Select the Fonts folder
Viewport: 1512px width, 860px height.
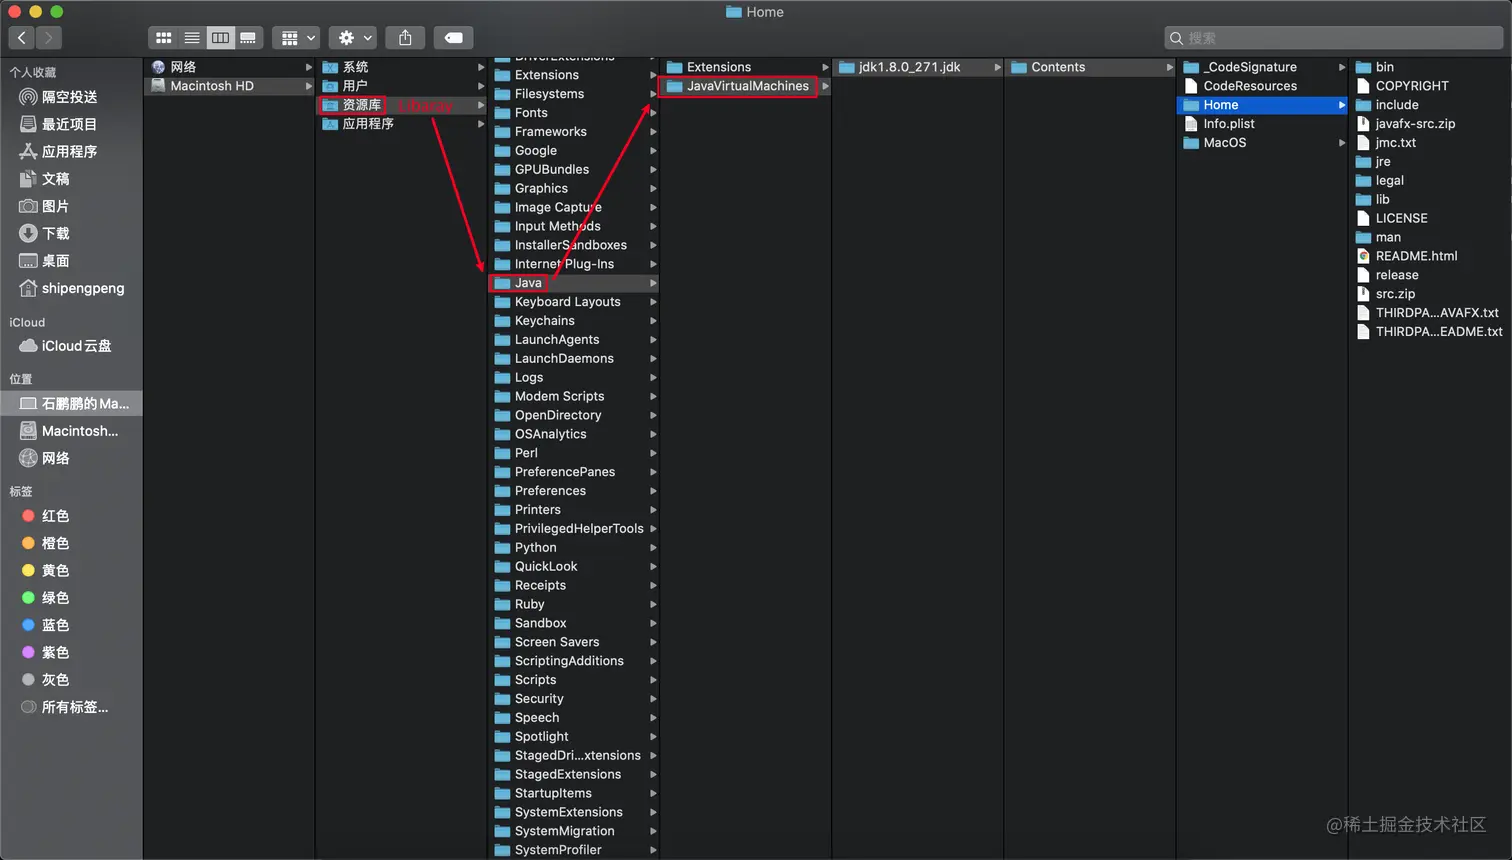(575, 113)
